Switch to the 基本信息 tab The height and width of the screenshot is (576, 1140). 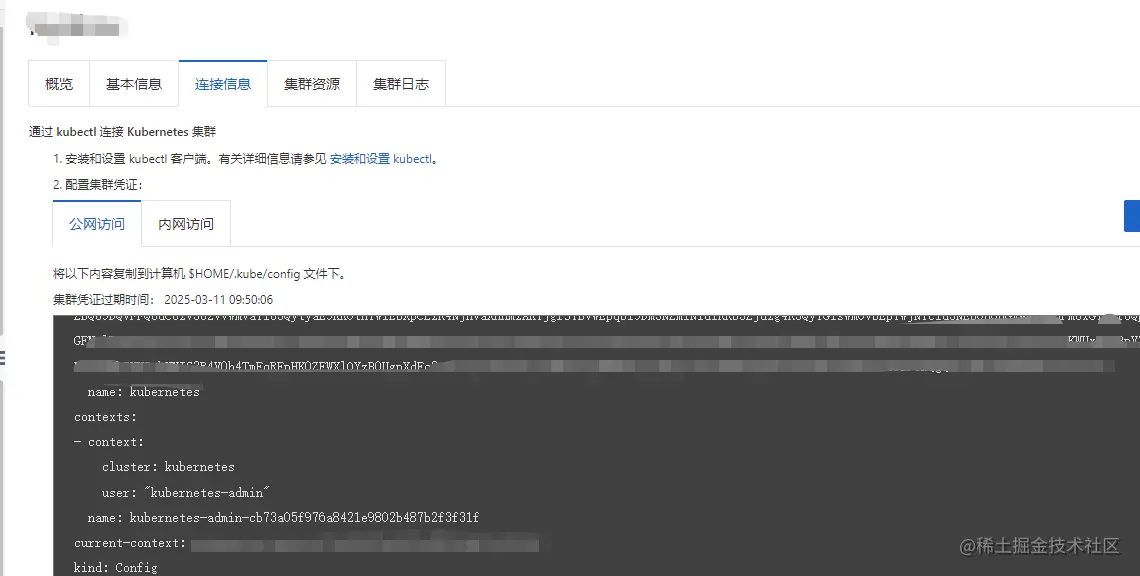click(x=134, y=84)
